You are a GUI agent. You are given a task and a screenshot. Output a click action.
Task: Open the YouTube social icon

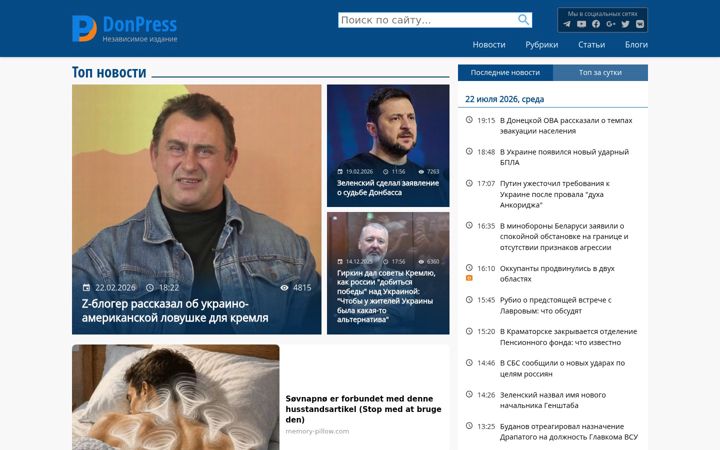click(581, 24)
